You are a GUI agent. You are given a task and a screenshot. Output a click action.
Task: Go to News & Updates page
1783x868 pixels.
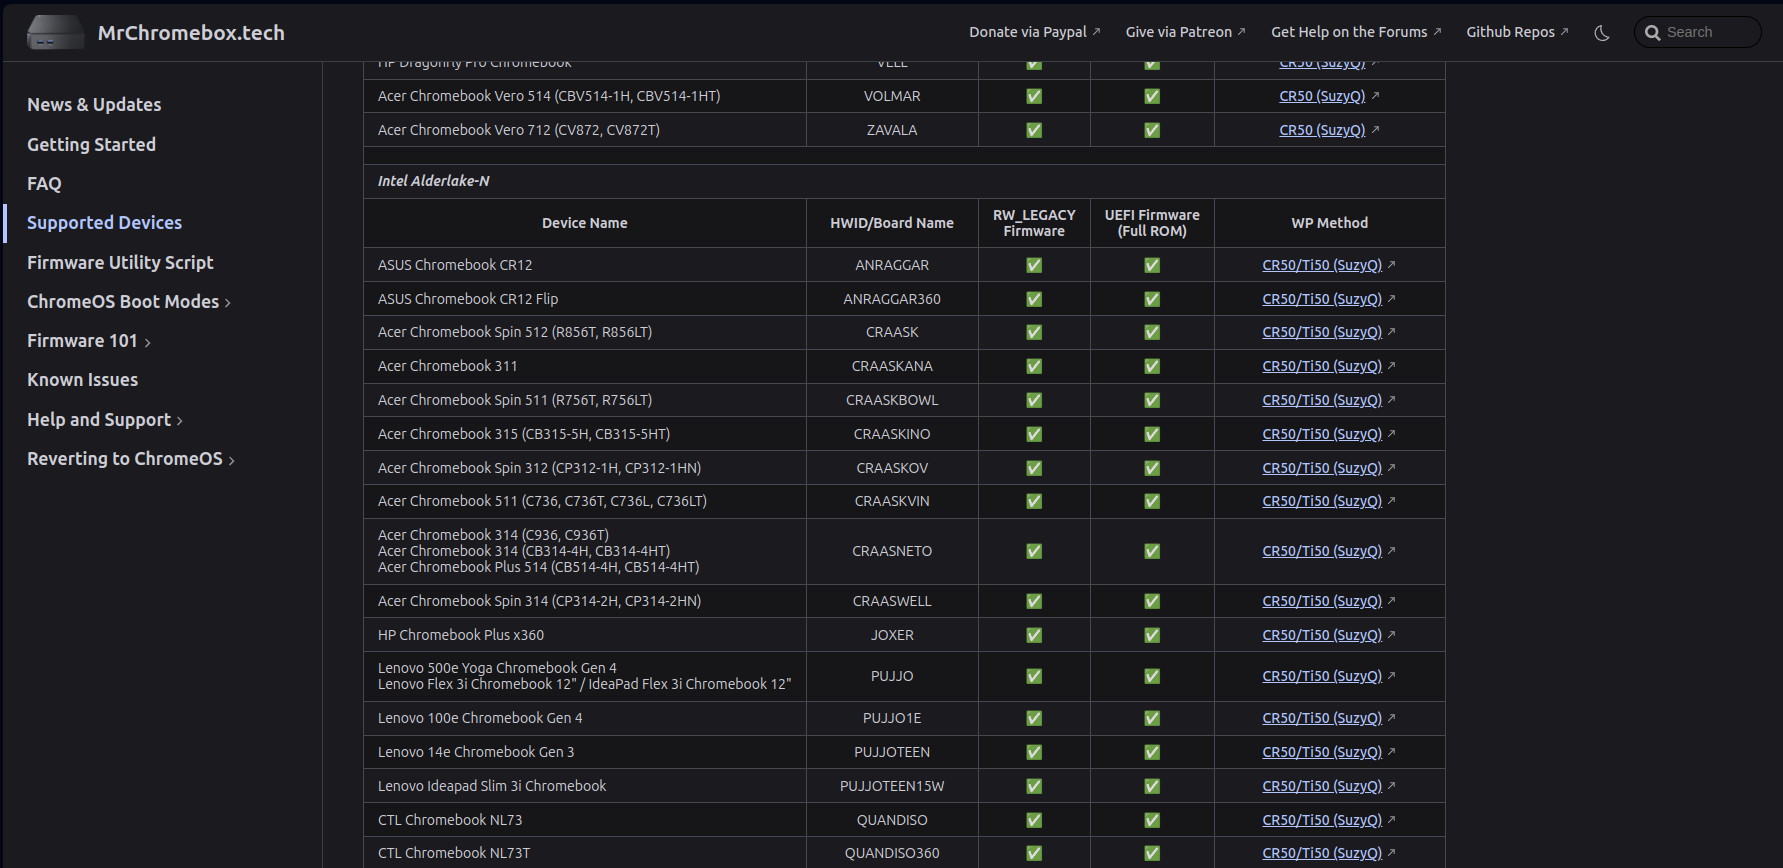click(x=94, y=105)
